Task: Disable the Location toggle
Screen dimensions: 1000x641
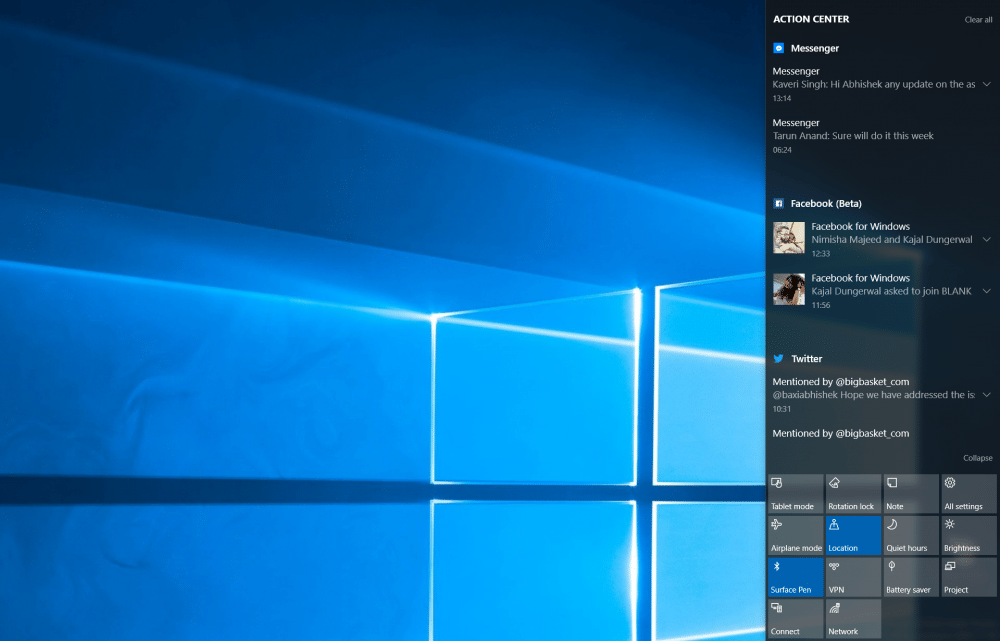Action: (853, 536)
